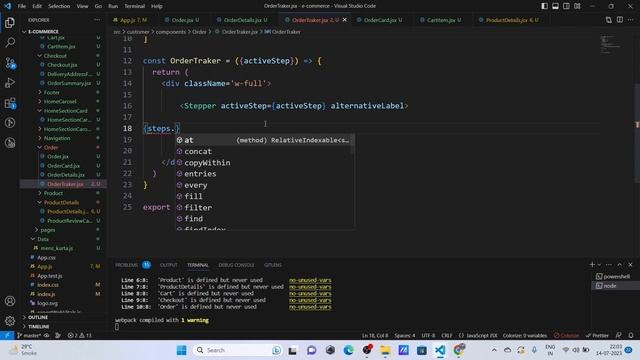Toggle the primary side bar layout icon
Screen dimensions: 640x360
(544, 6)
